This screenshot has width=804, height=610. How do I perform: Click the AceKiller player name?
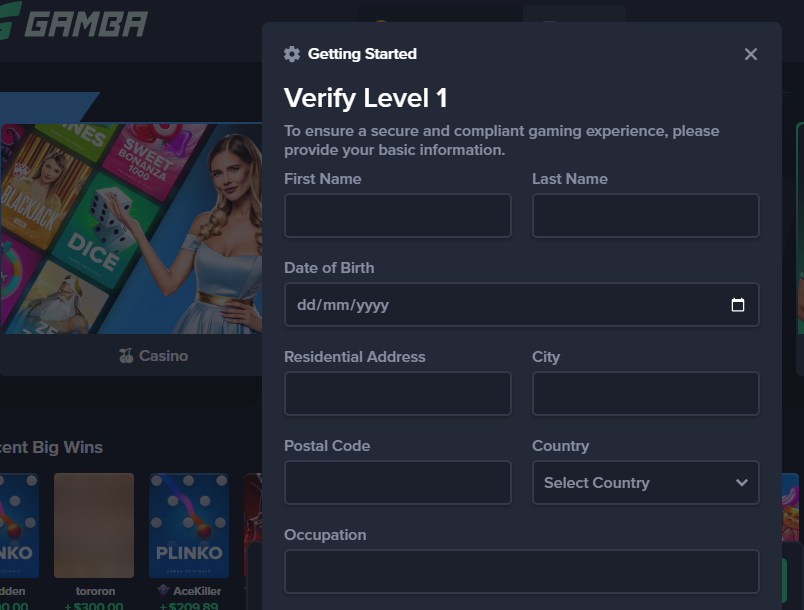(x=197, y=591)
